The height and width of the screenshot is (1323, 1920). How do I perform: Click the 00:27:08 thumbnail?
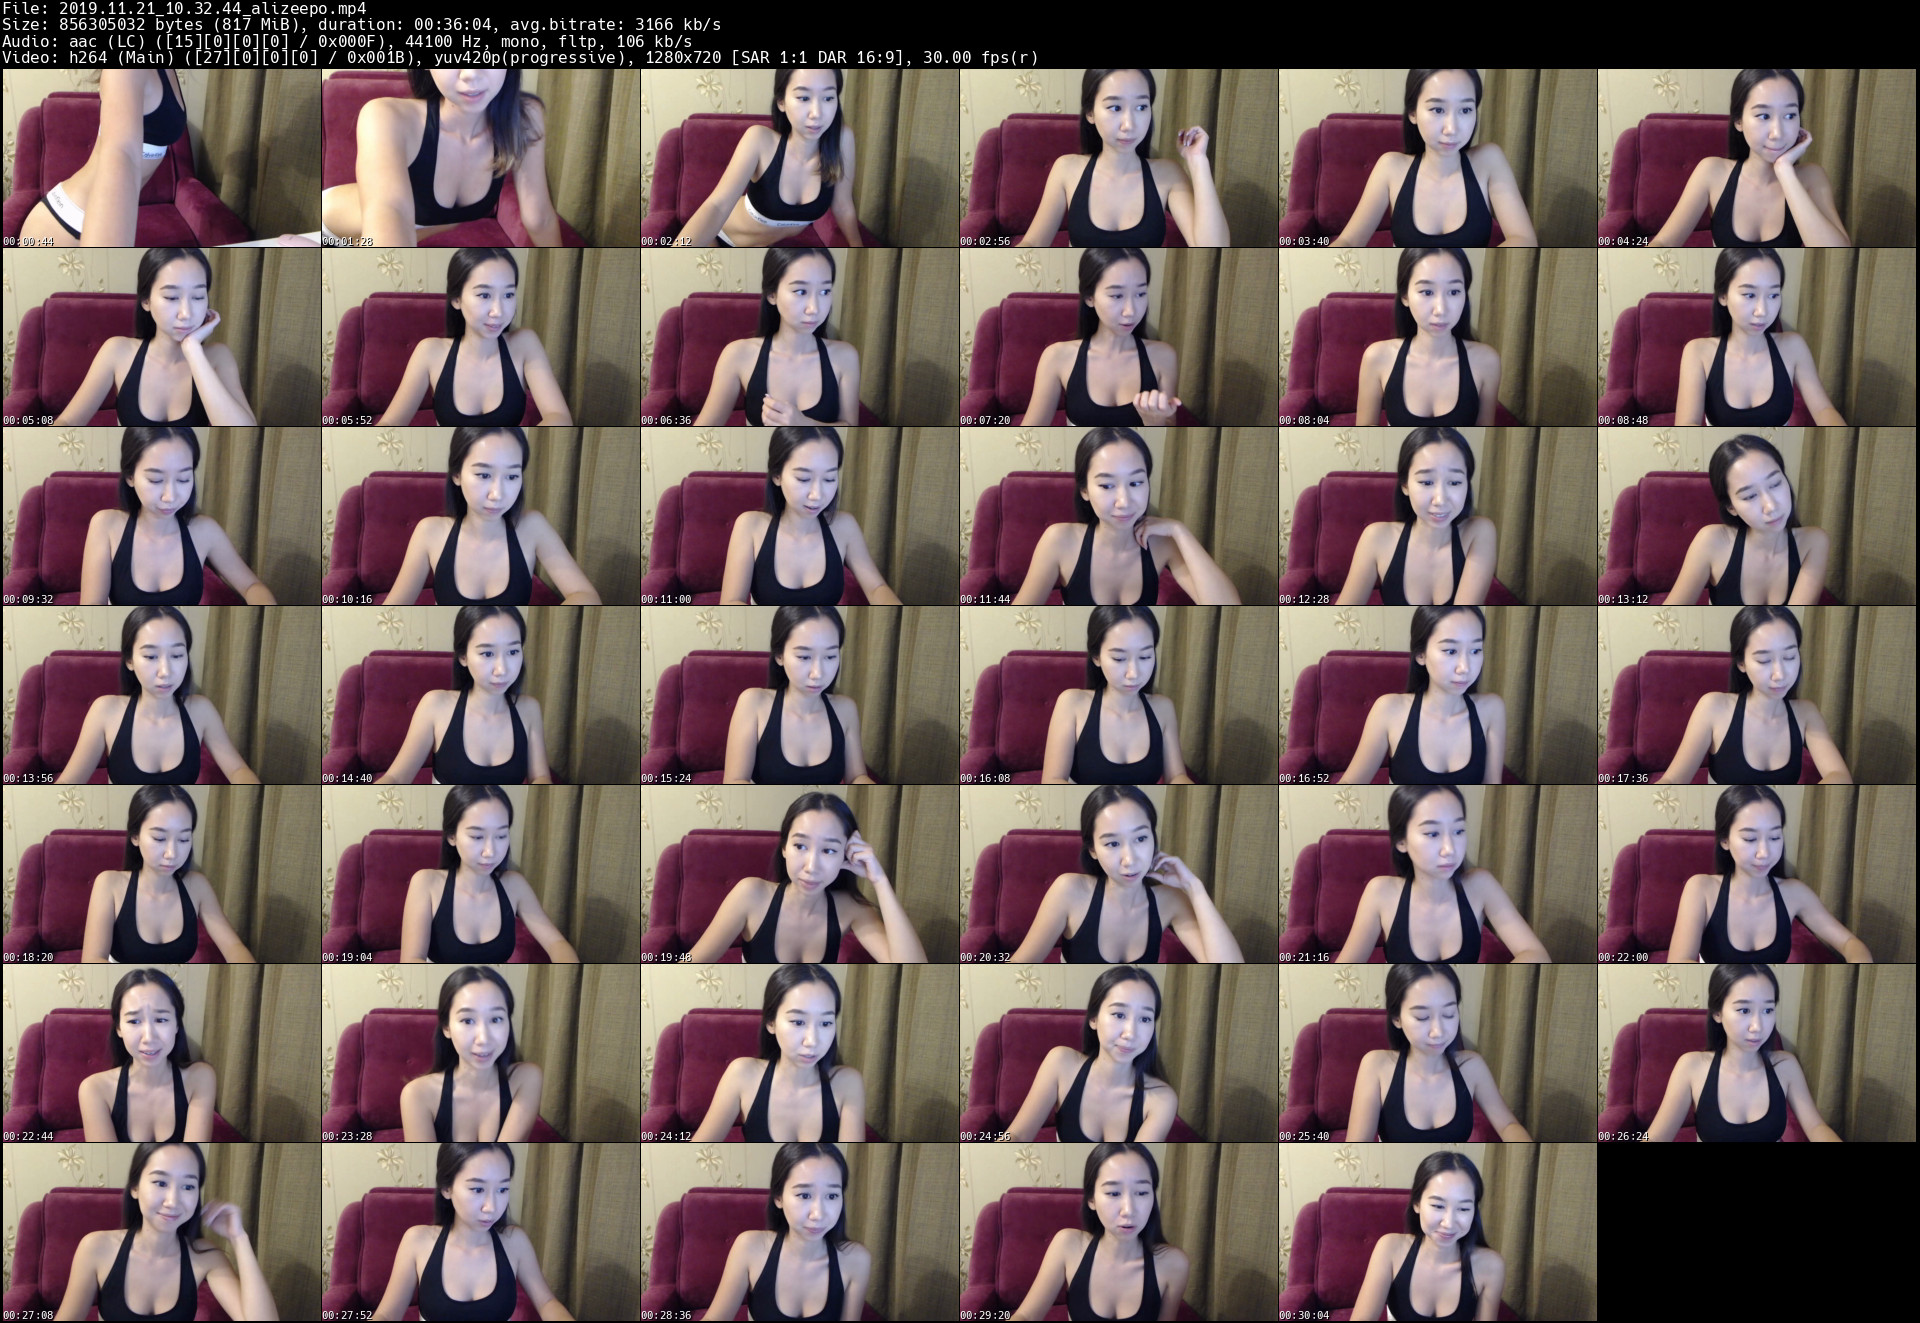(161, 1232)
